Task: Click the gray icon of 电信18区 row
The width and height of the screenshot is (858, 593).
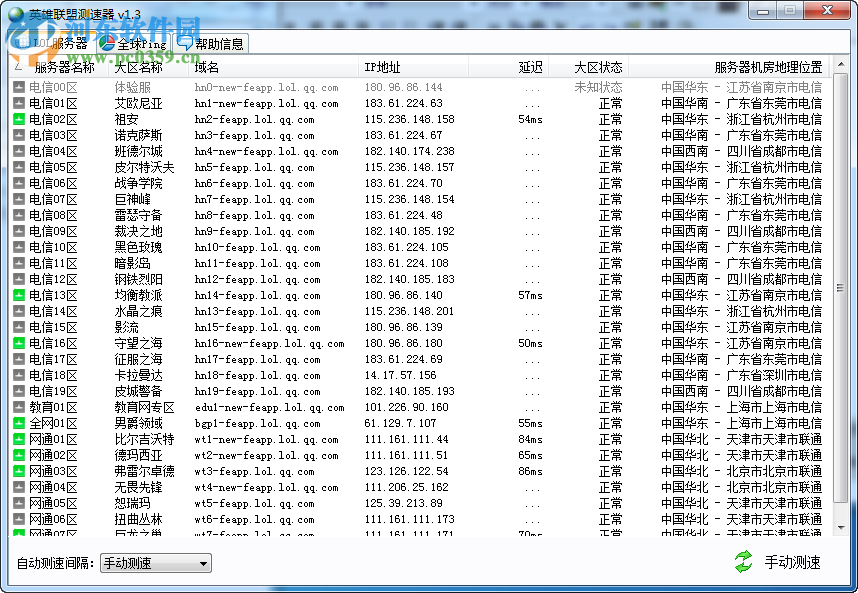Action: [19, 375]
